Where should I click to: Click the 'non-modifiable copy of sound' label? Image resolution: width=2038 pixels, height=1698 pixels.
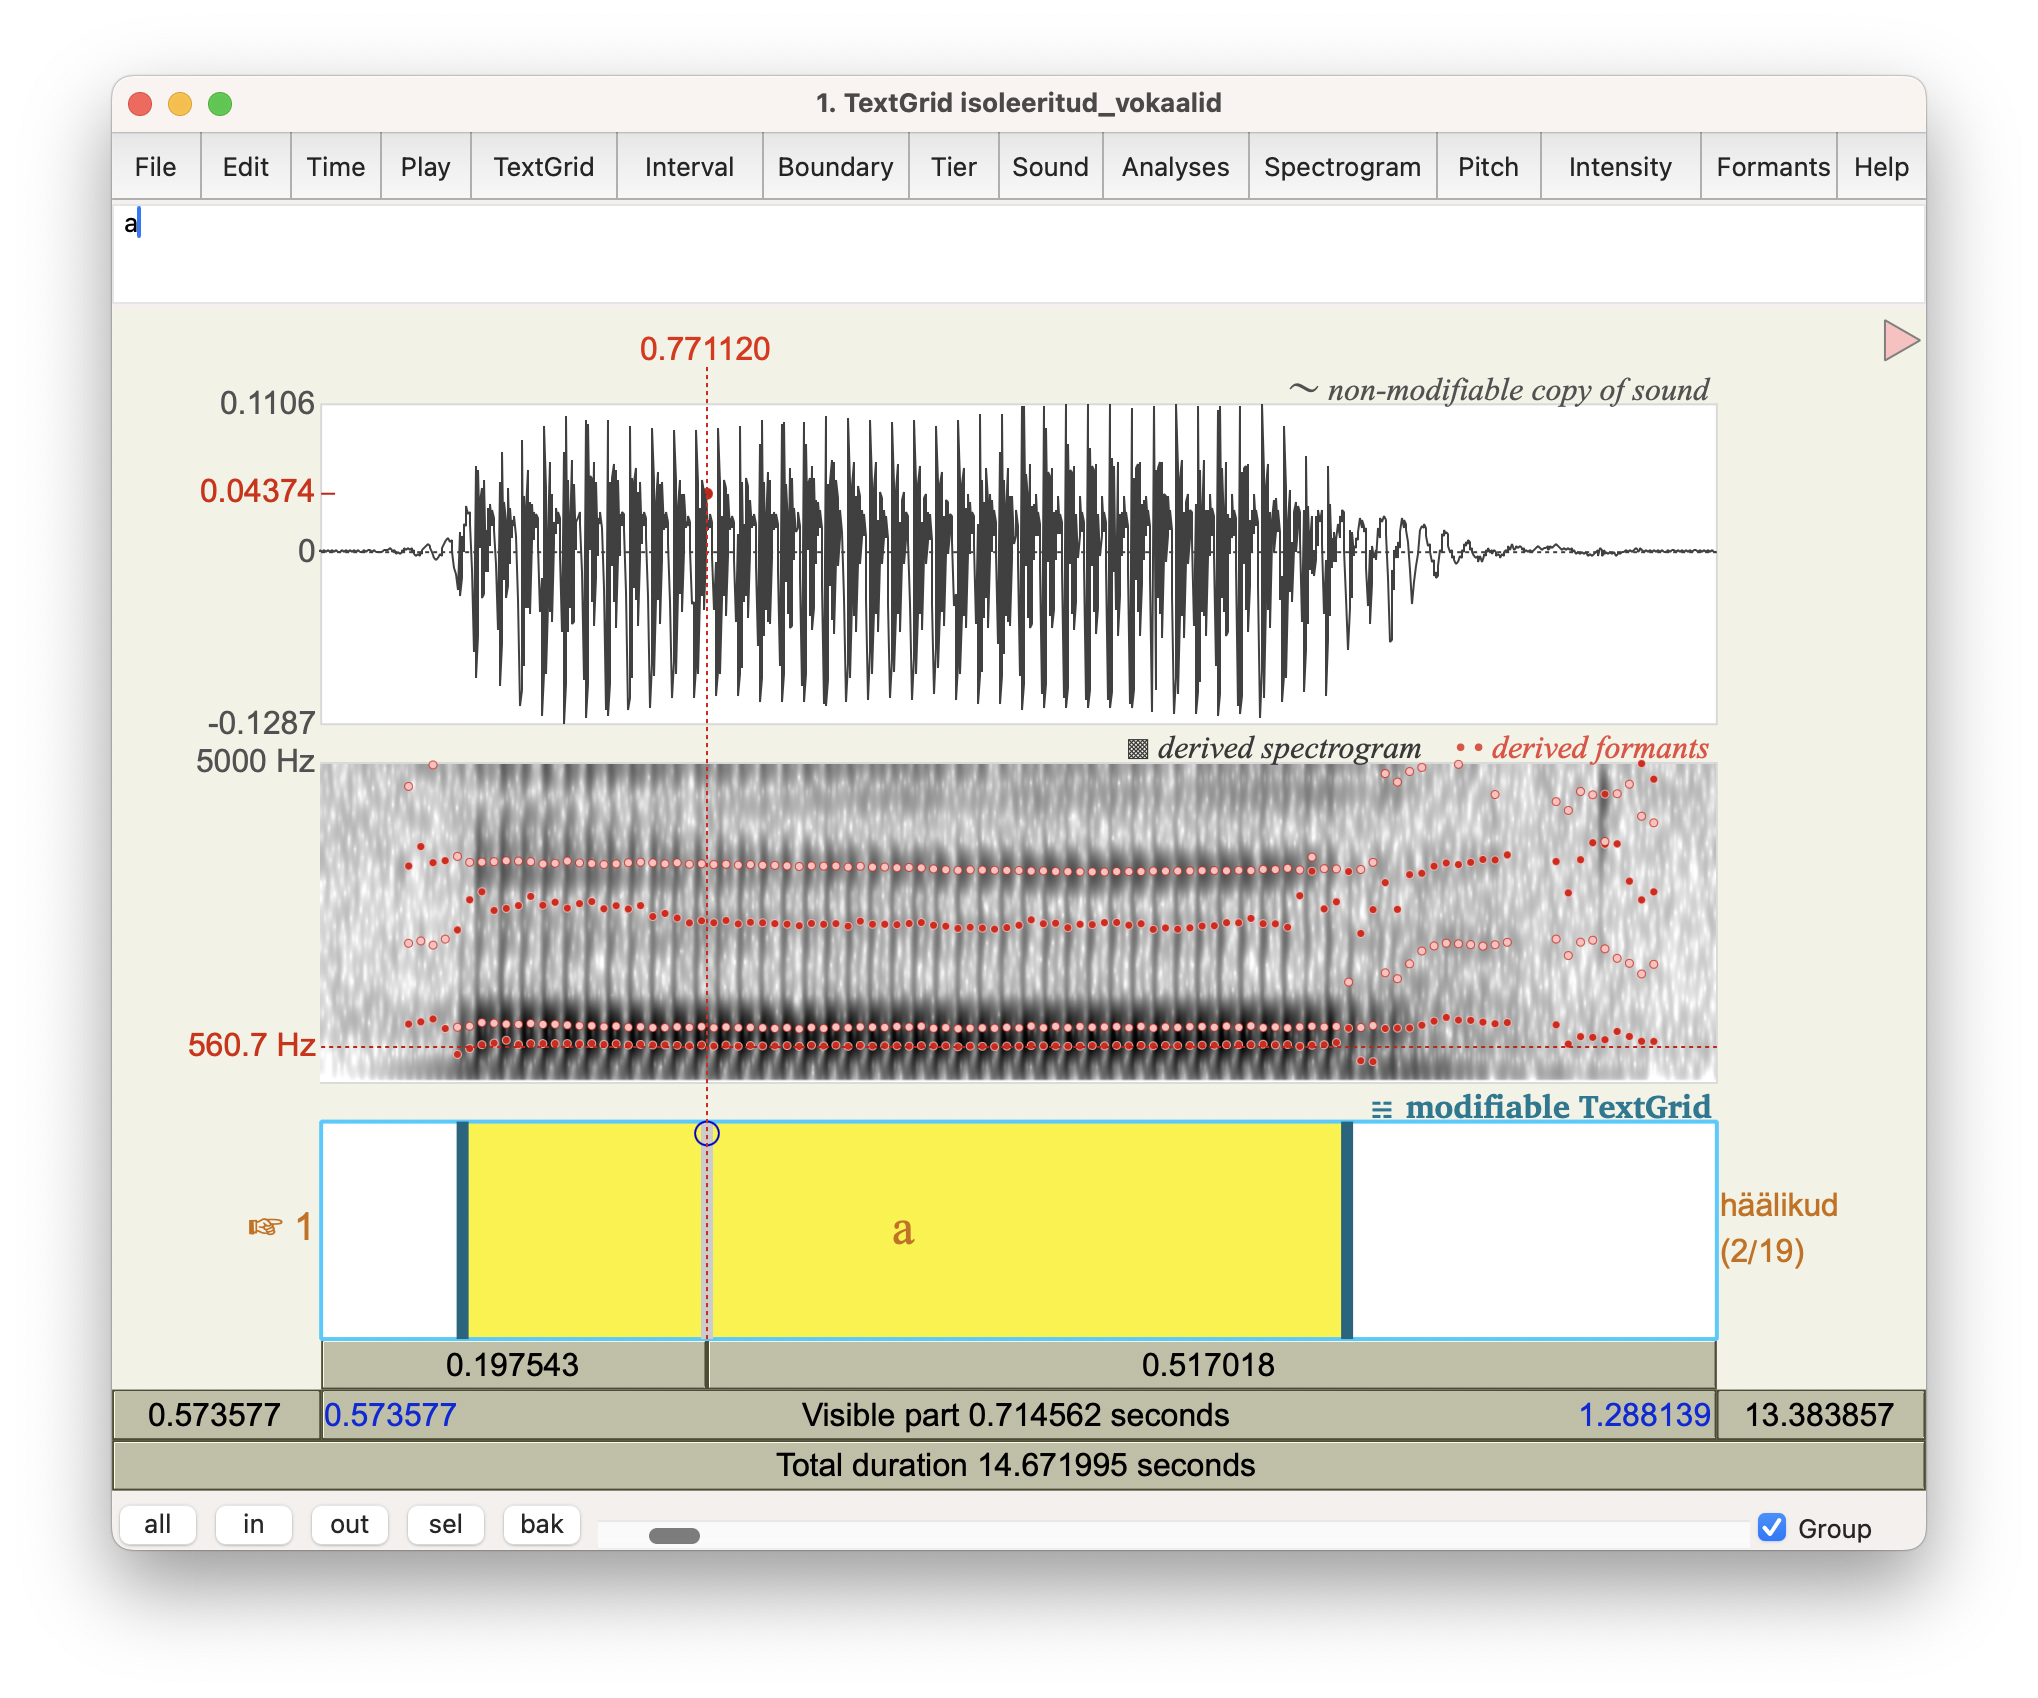click(1518, 390)
